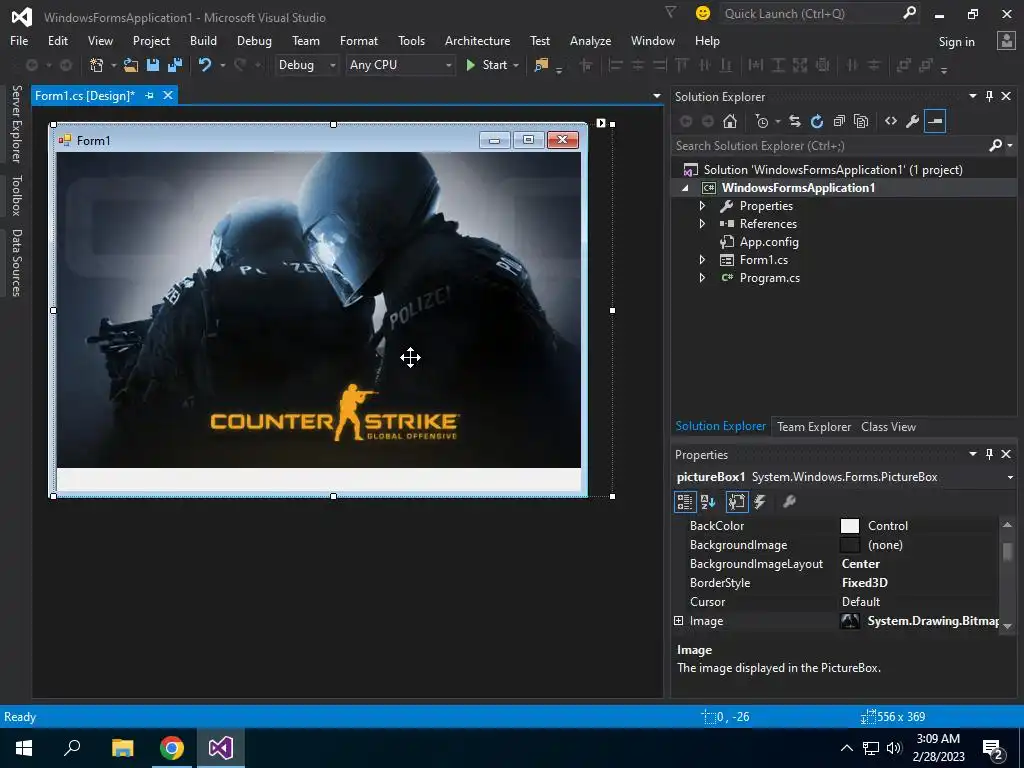
Task: Click the pin icon on Form1.cs tab
Action: tap(150, 95)
